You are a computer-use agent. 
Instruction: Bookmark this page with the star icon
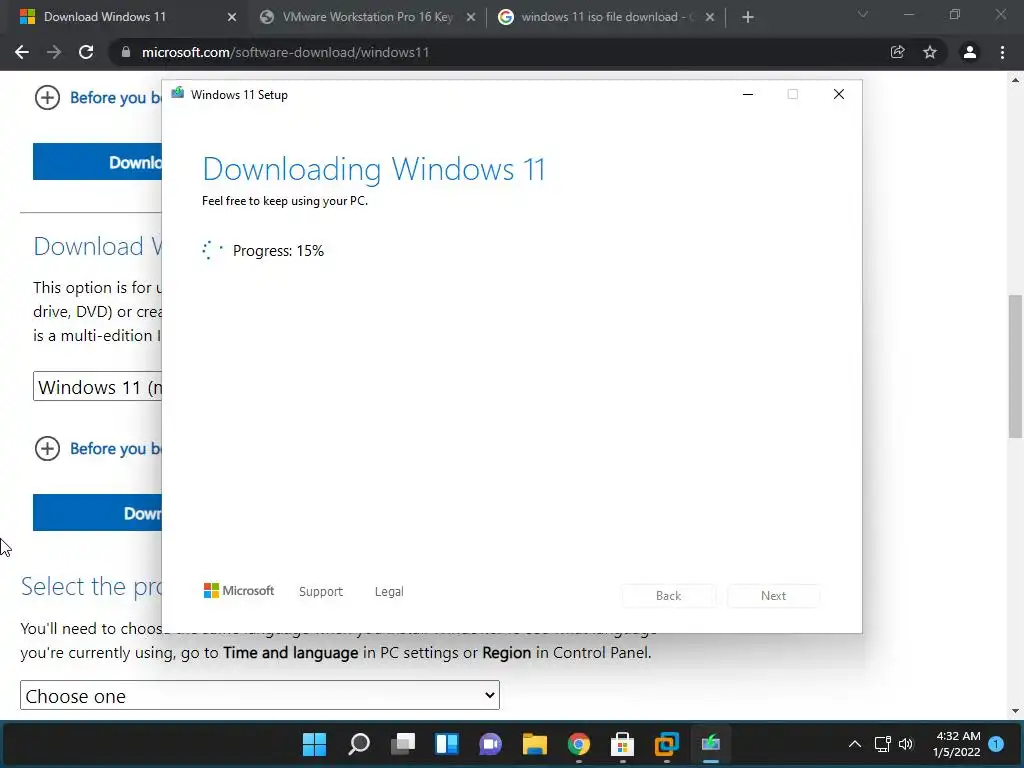pos(930,52)
